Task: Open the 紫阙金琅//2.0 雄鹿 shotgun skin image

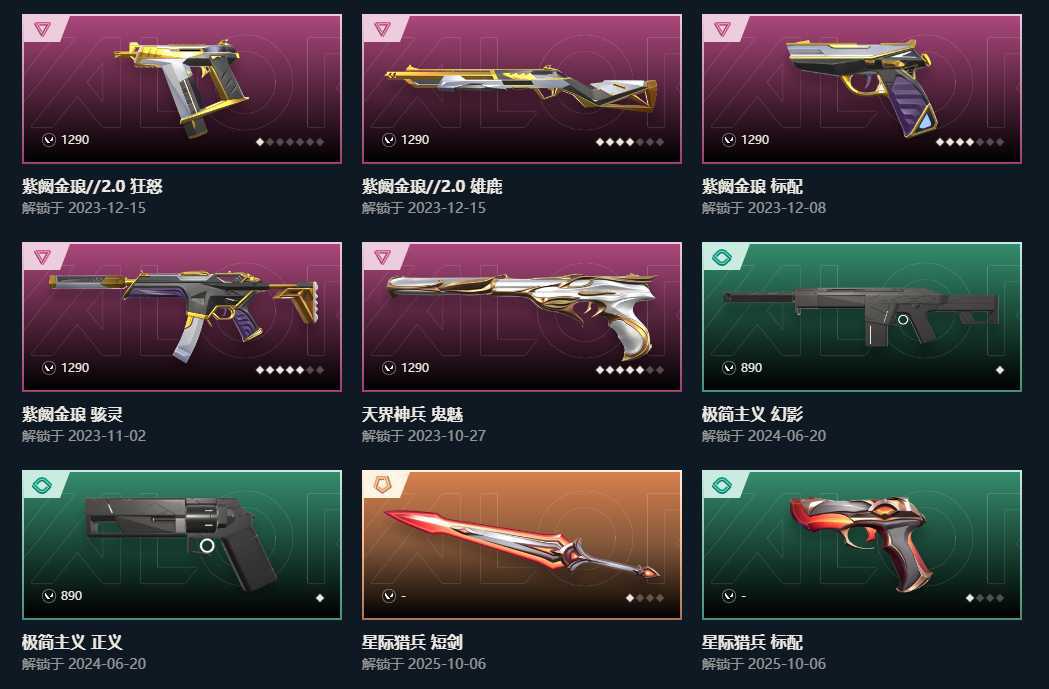Action: click(x=522, y=89)
